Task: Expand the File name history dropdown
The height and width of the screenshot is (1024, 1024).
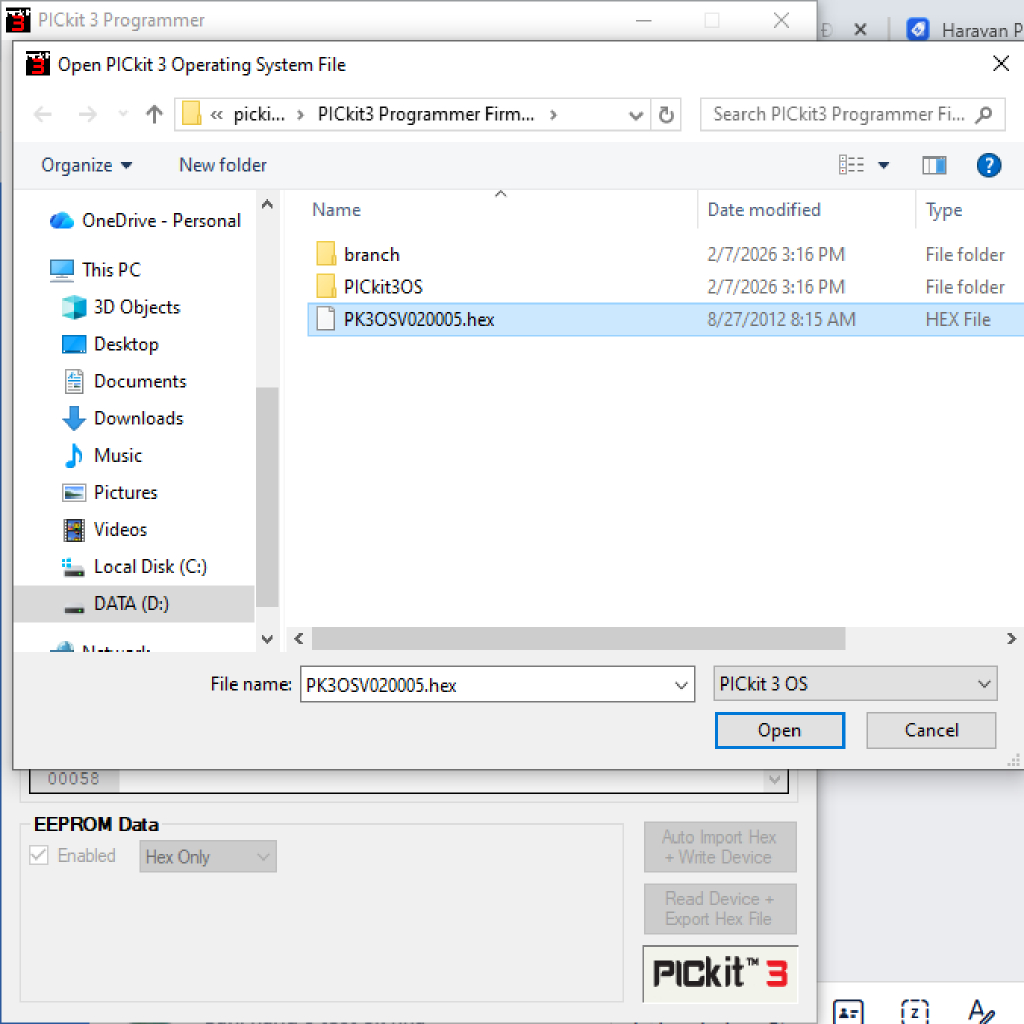Action: tap(682, 686)
